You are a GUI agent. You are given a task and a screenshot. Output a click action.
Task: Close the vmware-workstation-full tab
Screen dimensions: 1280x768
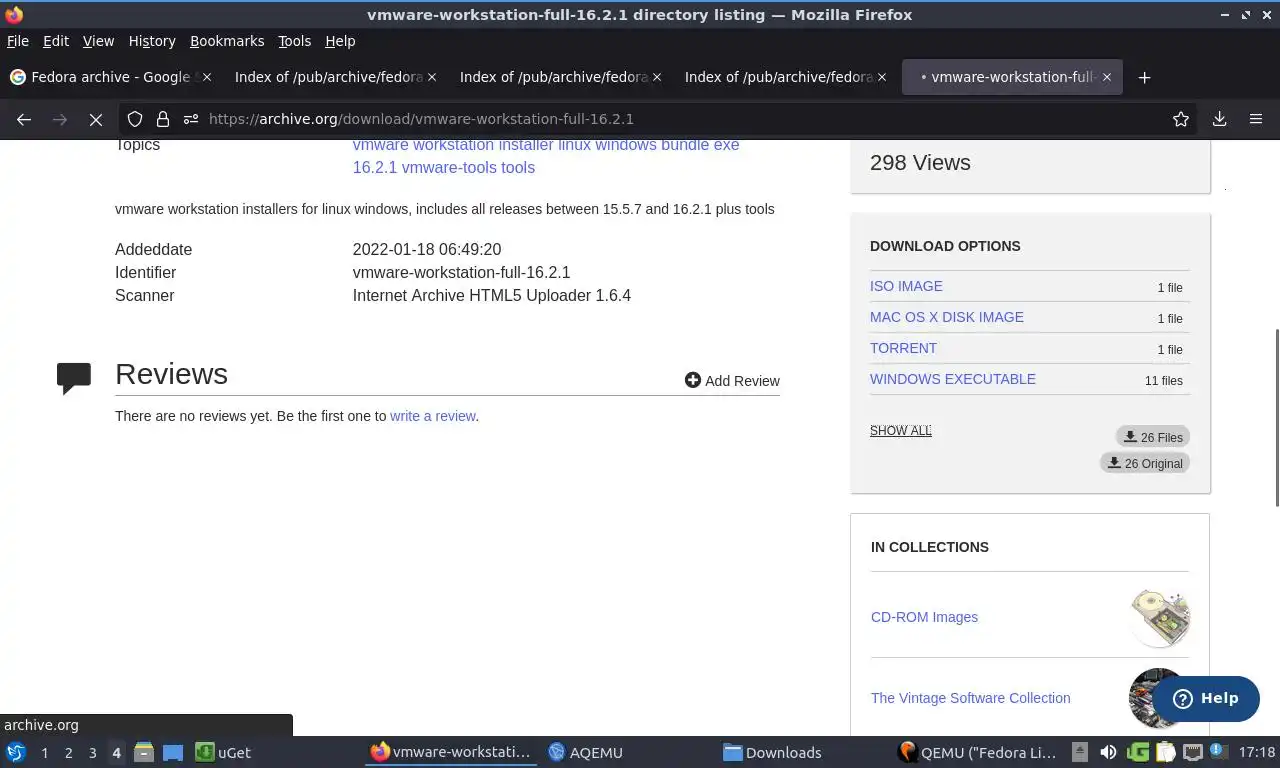1107,77
